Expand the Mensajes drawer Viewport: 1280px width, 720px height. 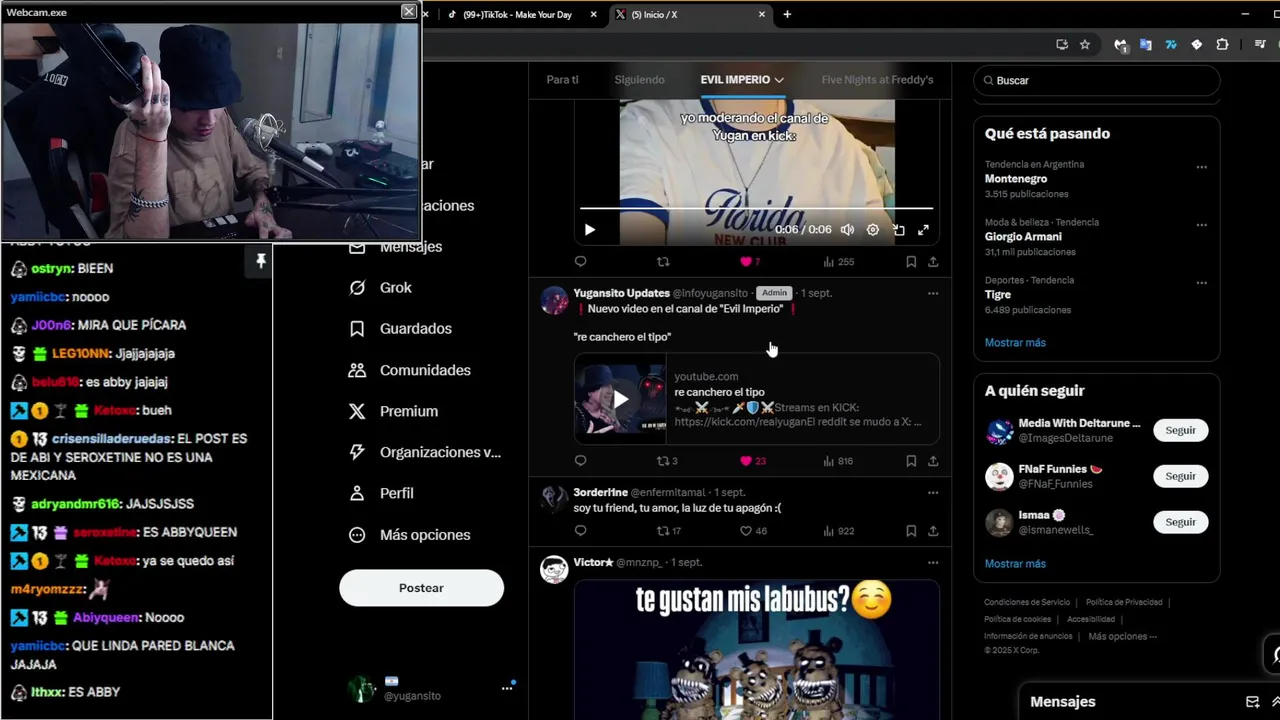[x=1275, y=702]
